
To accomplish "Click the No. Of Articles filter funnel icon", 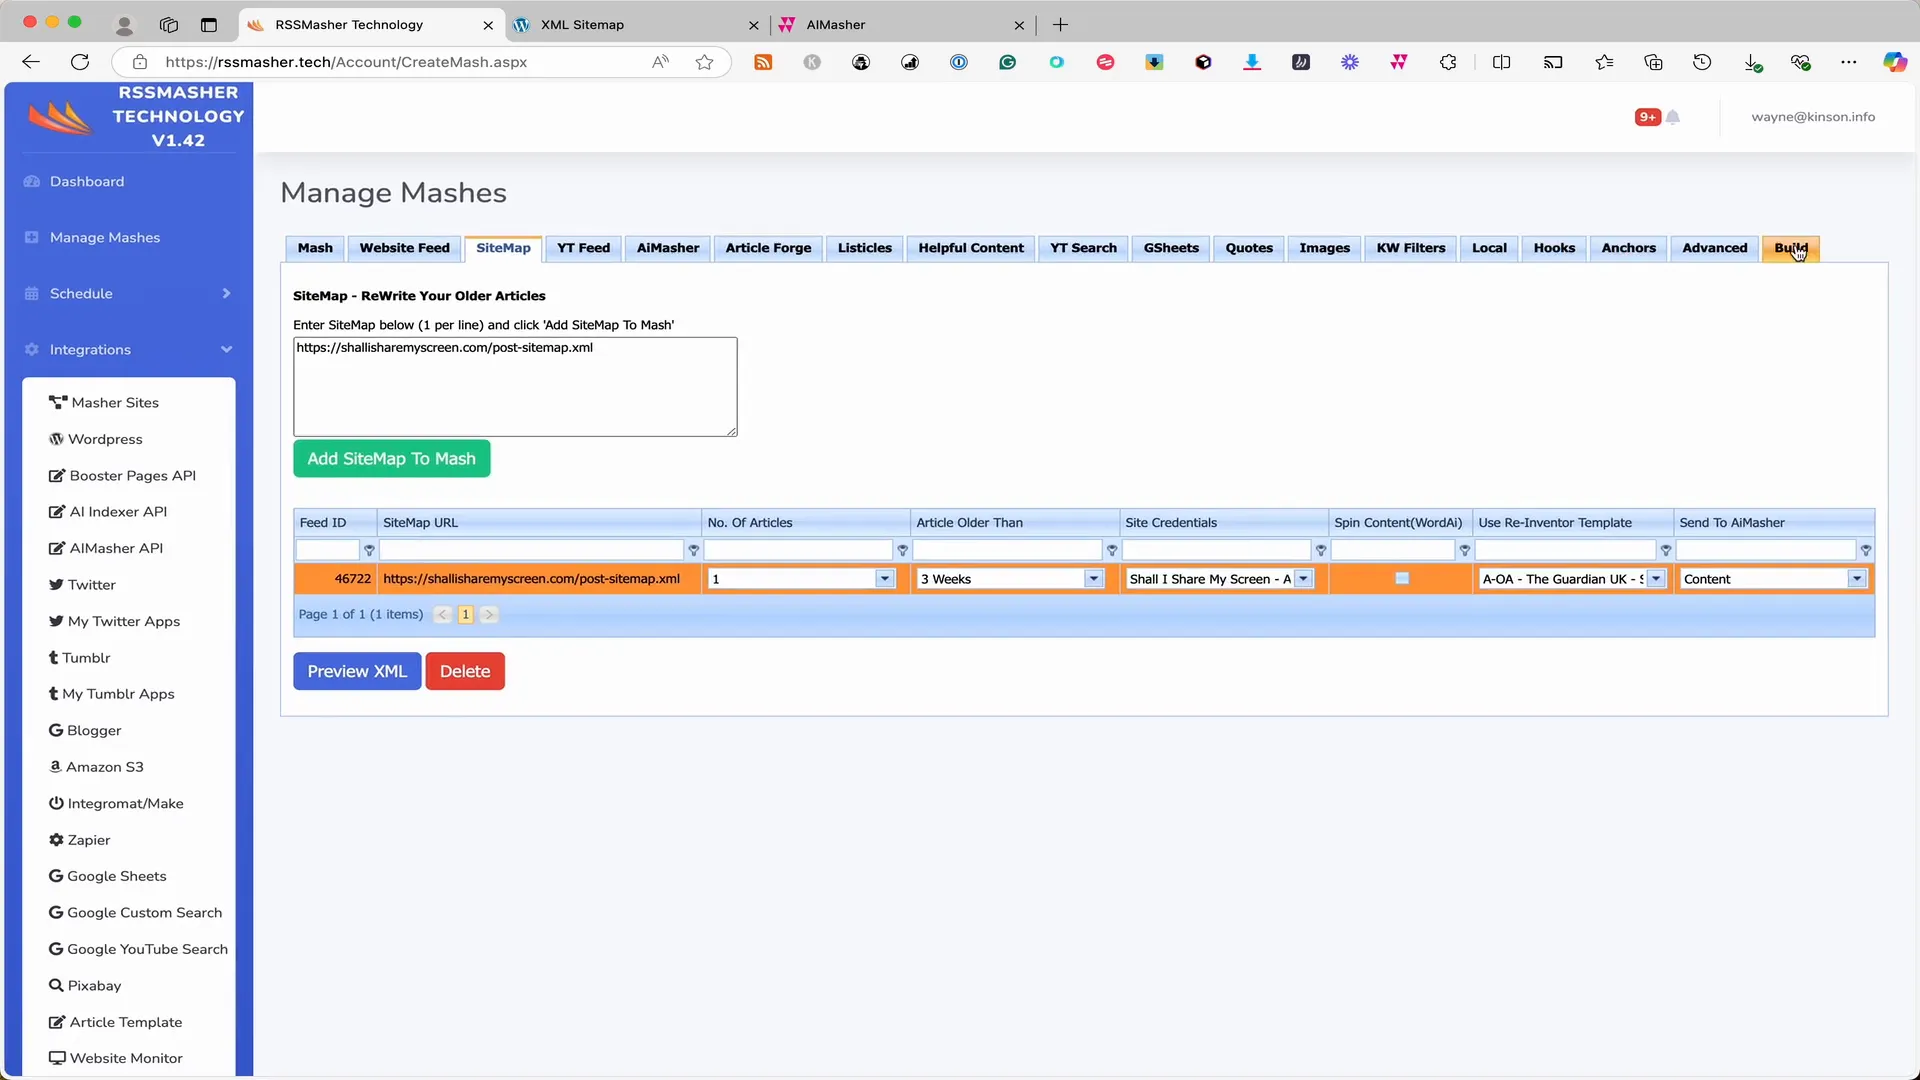I will pos(902,551).
